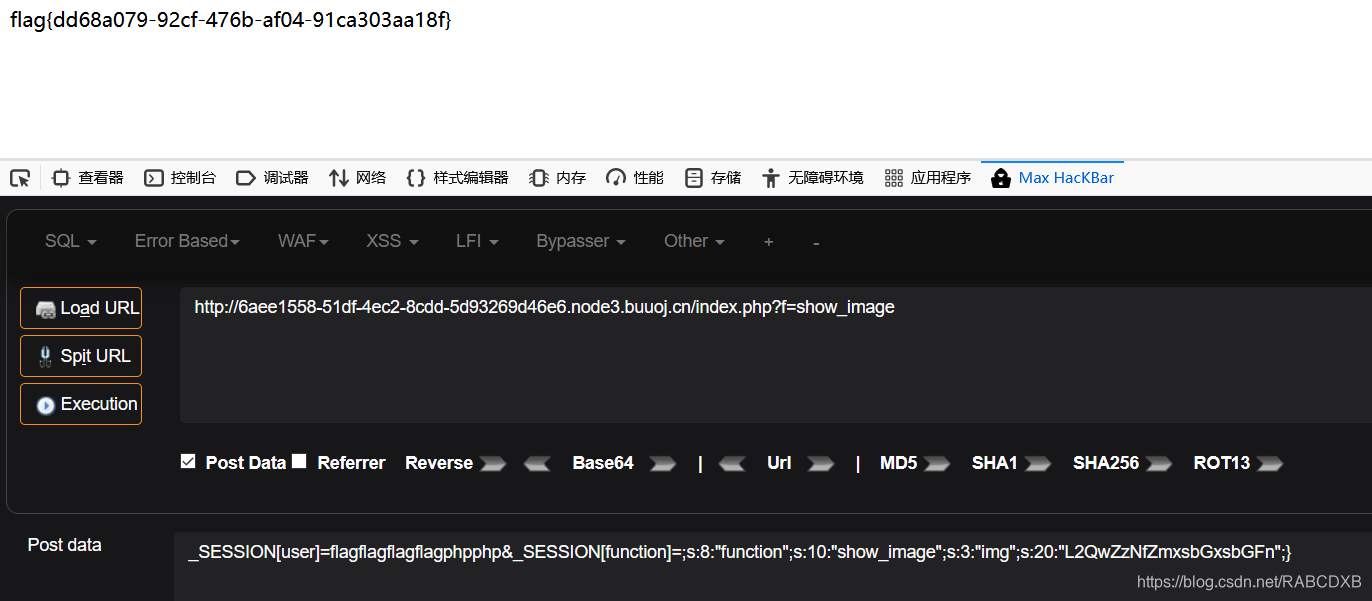Image resolution: width=1372 pixels, height=601 pixels.
Task: Open the SQL dropdown menu
Action: 69,241
